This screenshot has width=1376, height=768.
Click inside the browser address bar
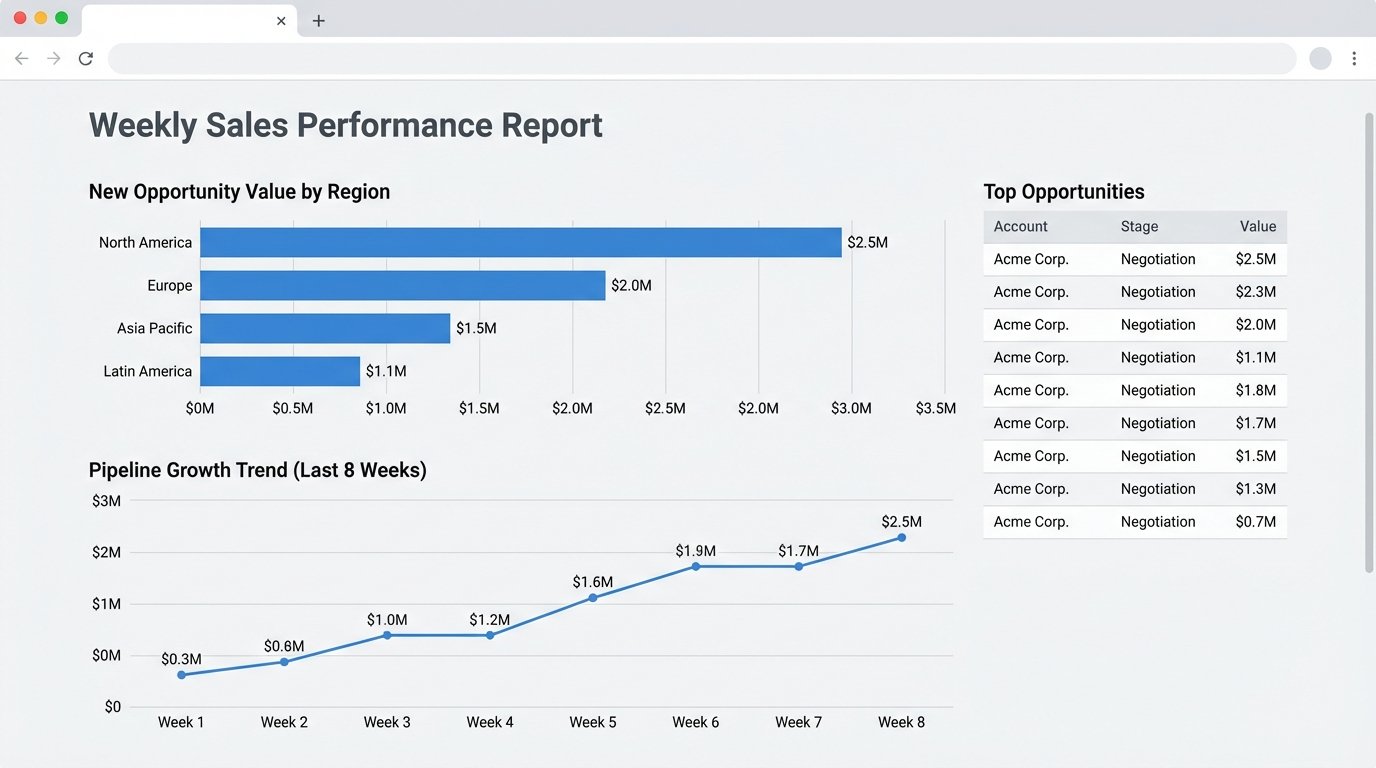click(700, 58)
